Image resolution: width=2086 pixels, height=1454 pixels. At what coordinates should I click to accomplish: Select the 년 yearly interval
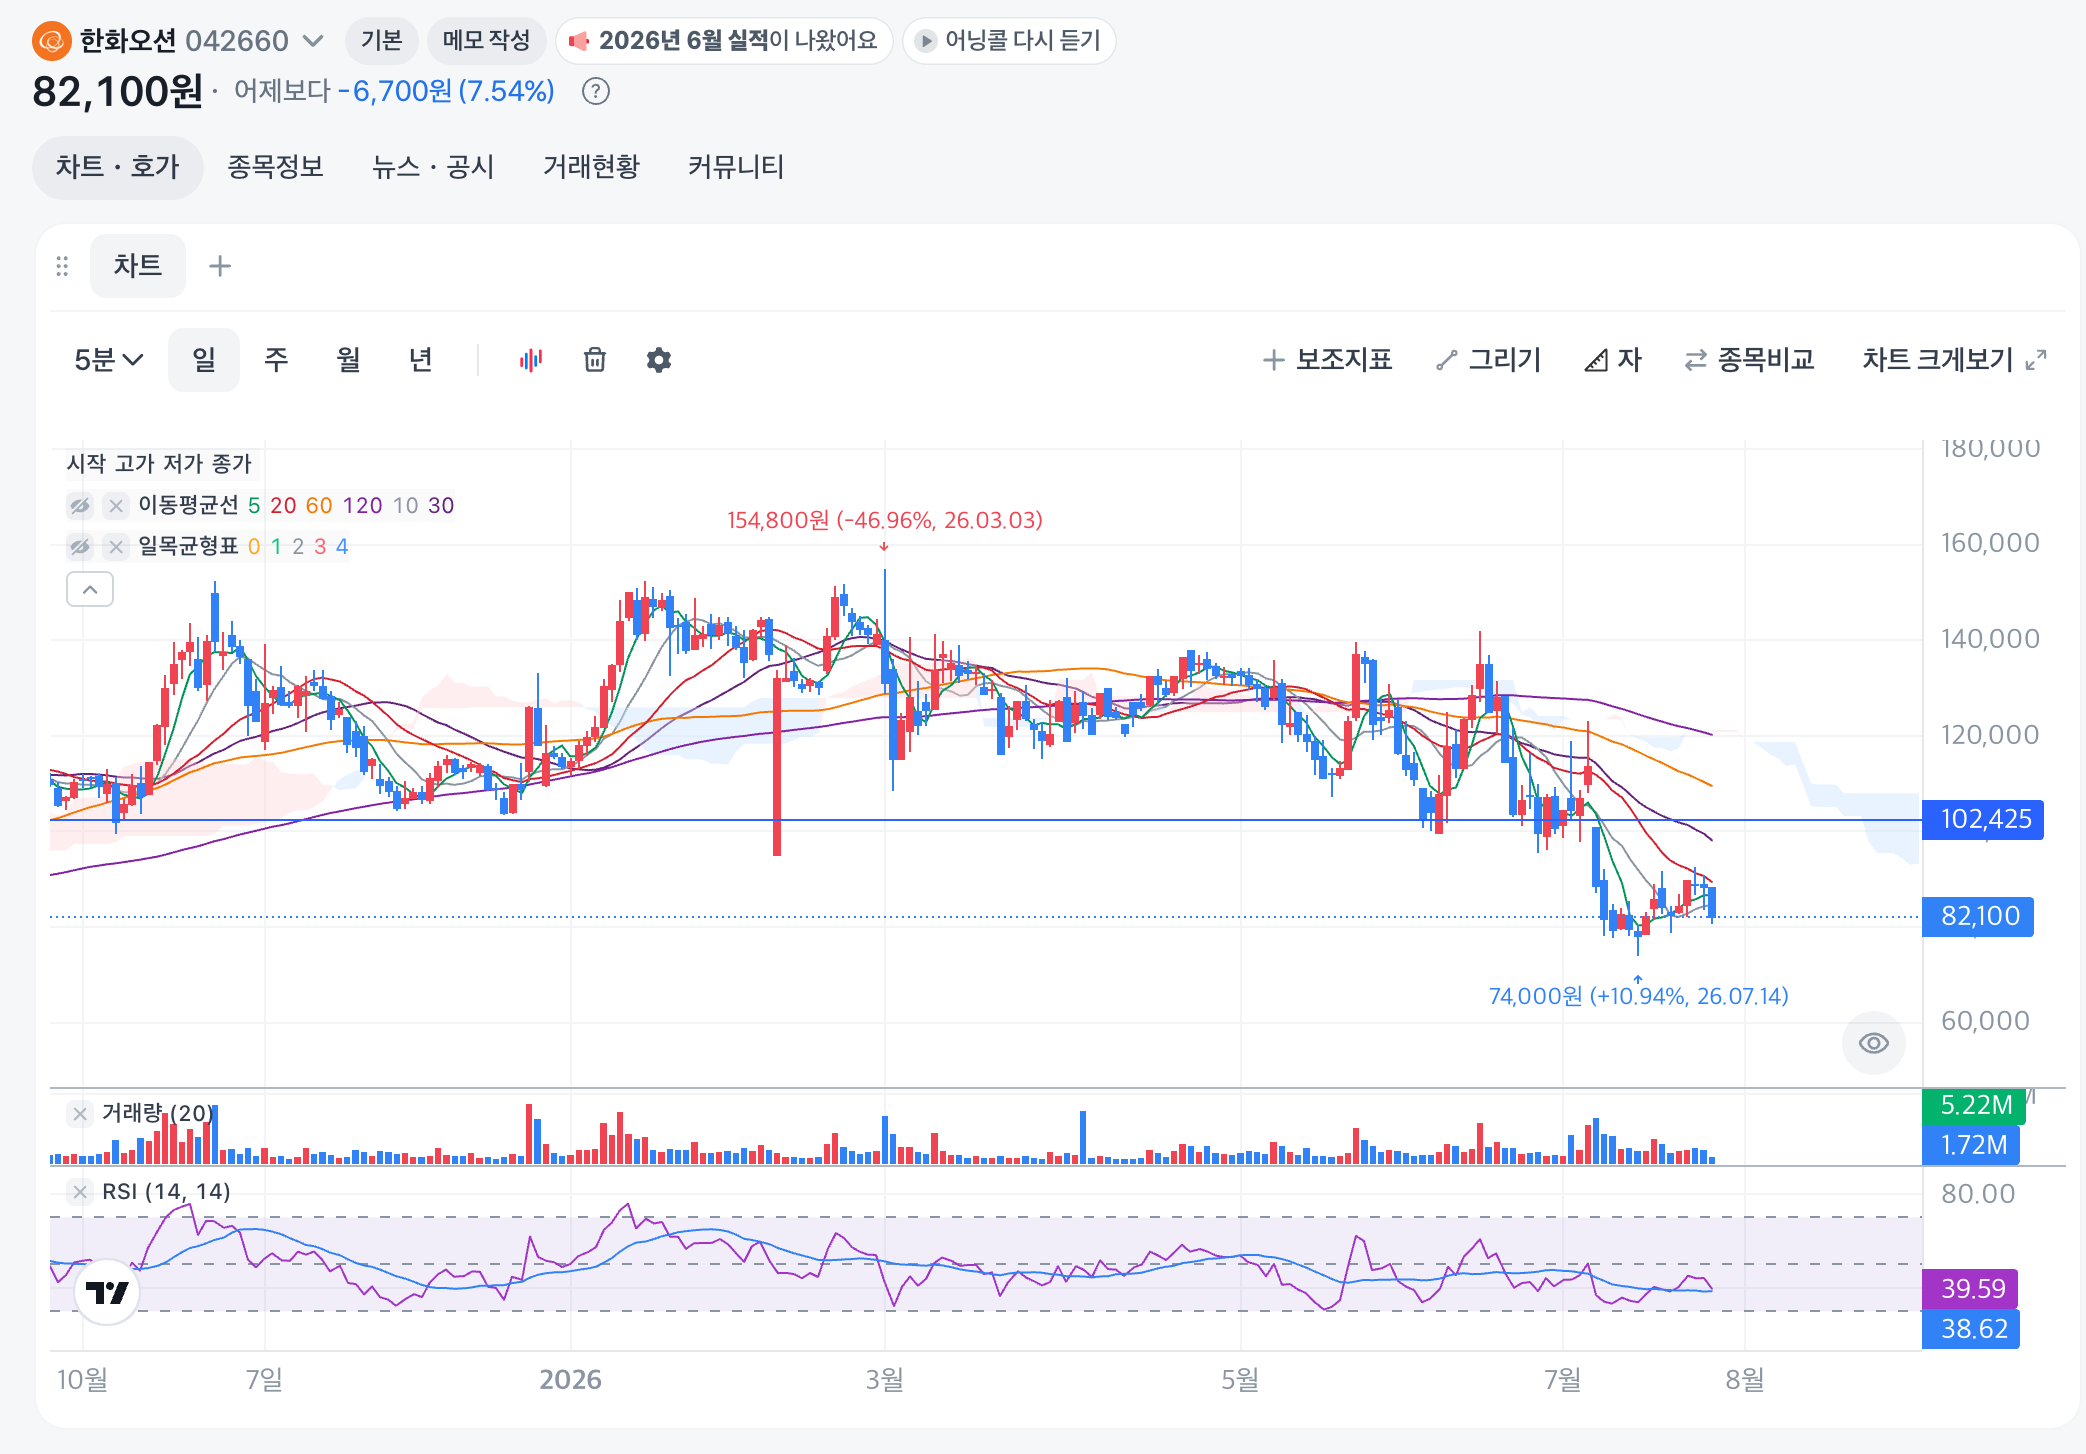pyautogui.click(x=420, y=360)
